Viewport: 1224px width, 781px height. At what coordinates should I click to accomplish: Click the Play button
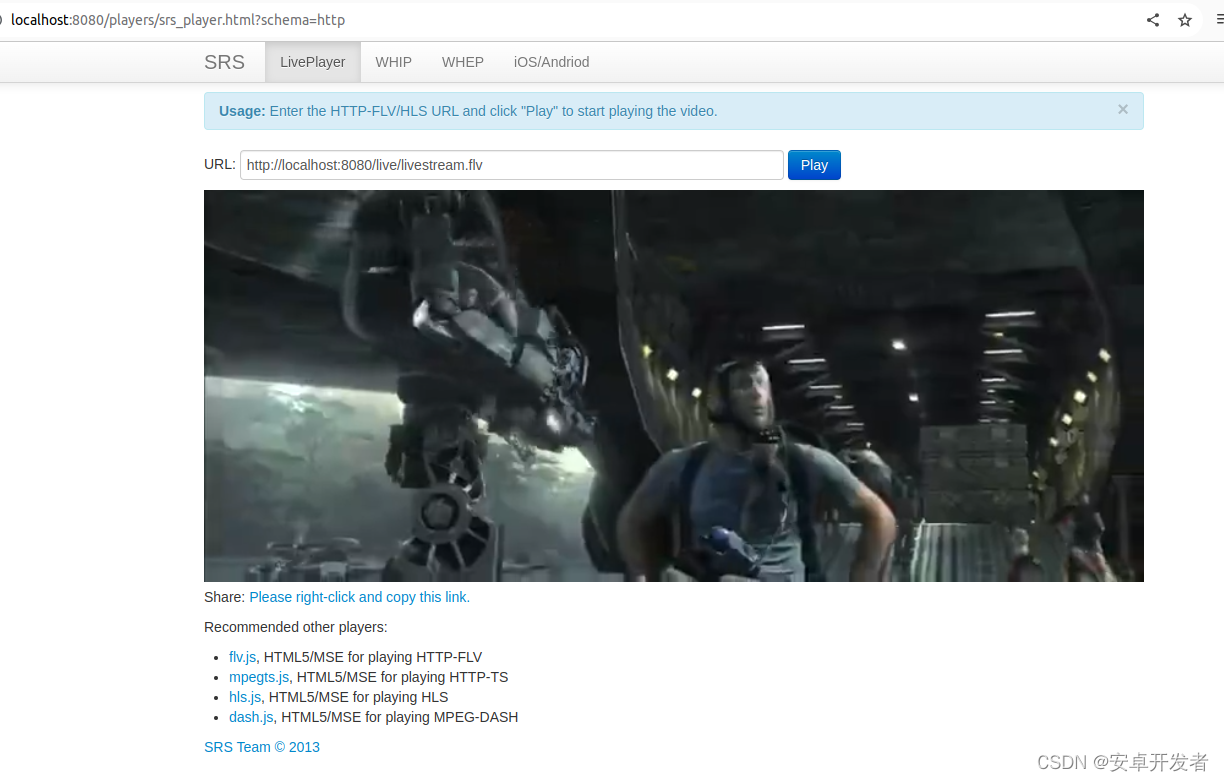(x=814, y=165)
